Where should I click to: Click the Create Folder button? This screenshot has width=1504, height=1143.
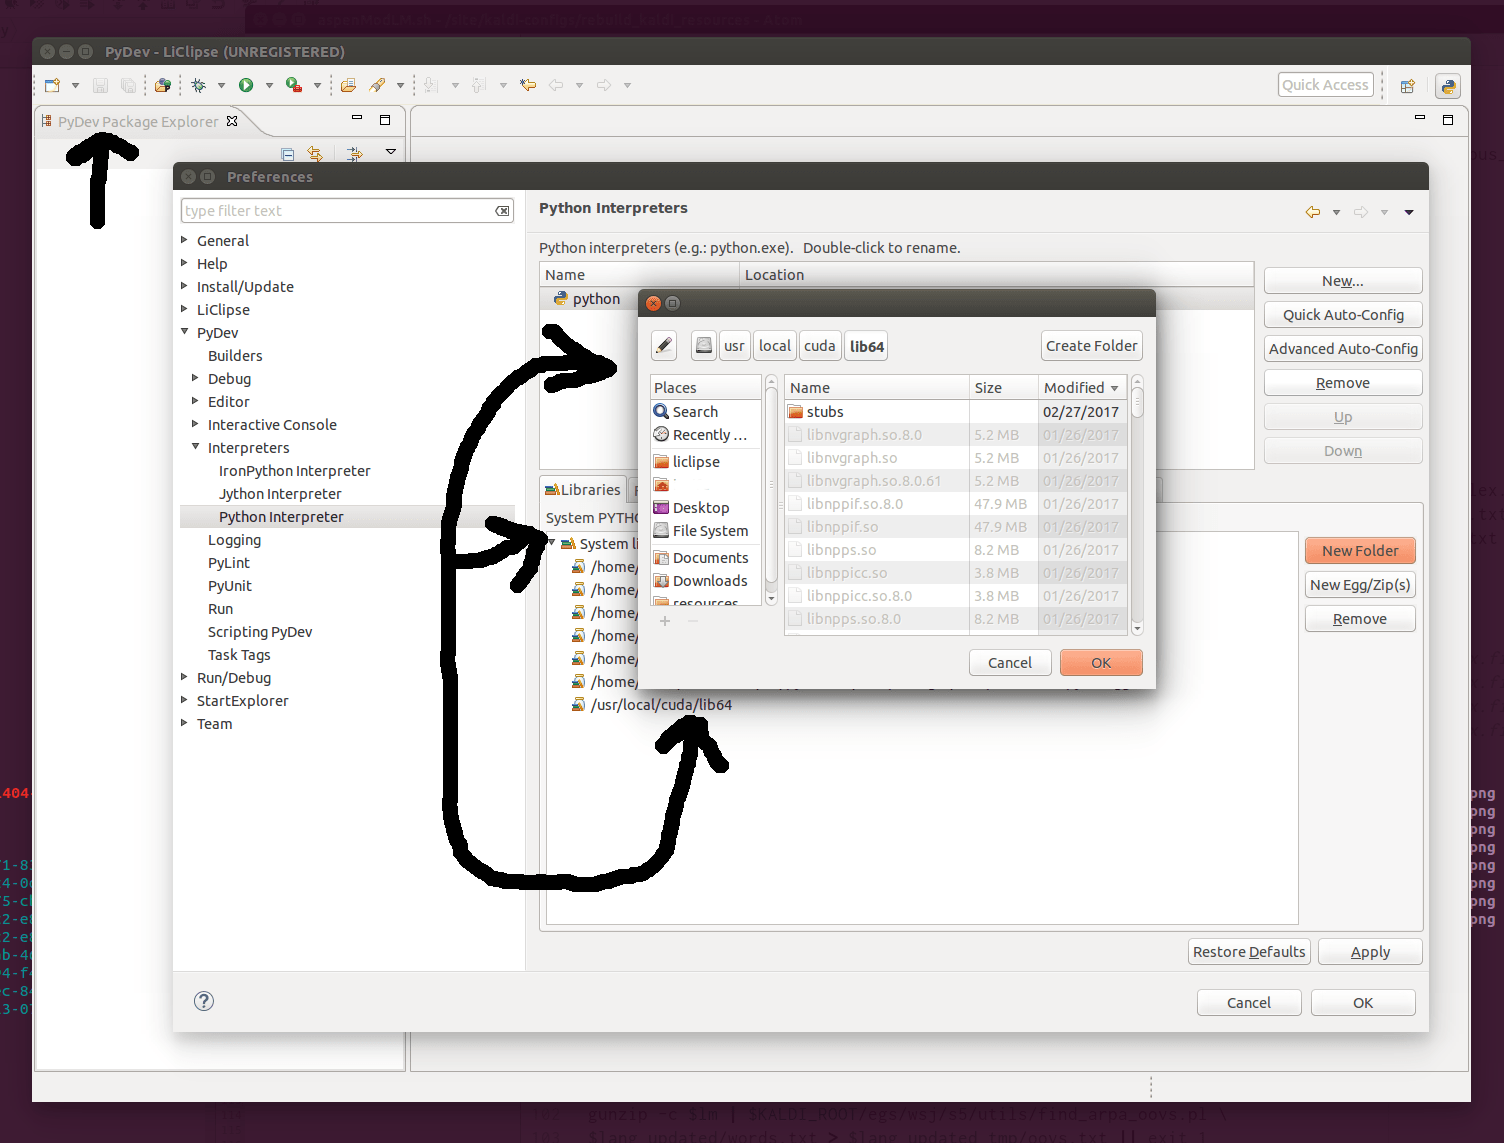1092,346
